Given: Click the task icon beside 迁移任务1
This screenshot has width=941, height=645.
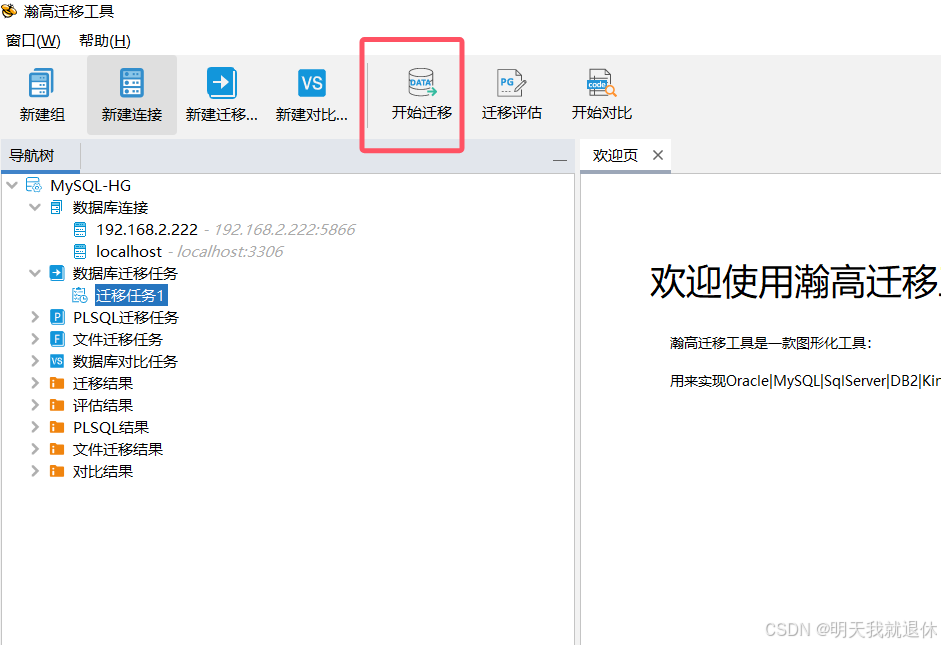Looking at the screenshot, I should (x=80, y=295).
